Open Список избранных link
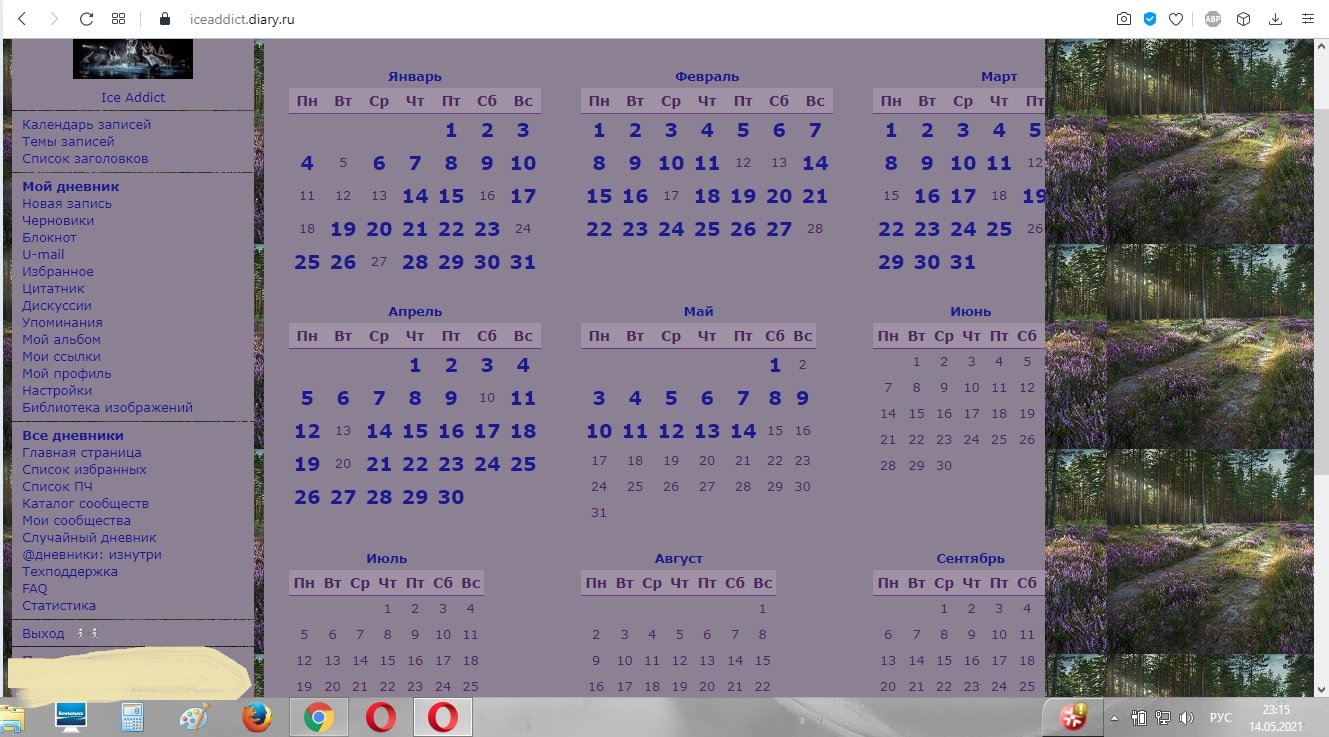The height and width of the screenshot is (737, 1329). pos(84,469)
